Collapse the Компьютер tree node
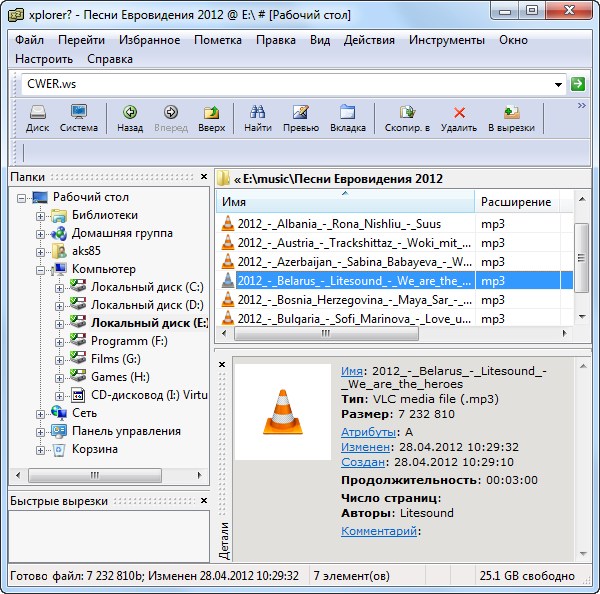 pos(41,270)
